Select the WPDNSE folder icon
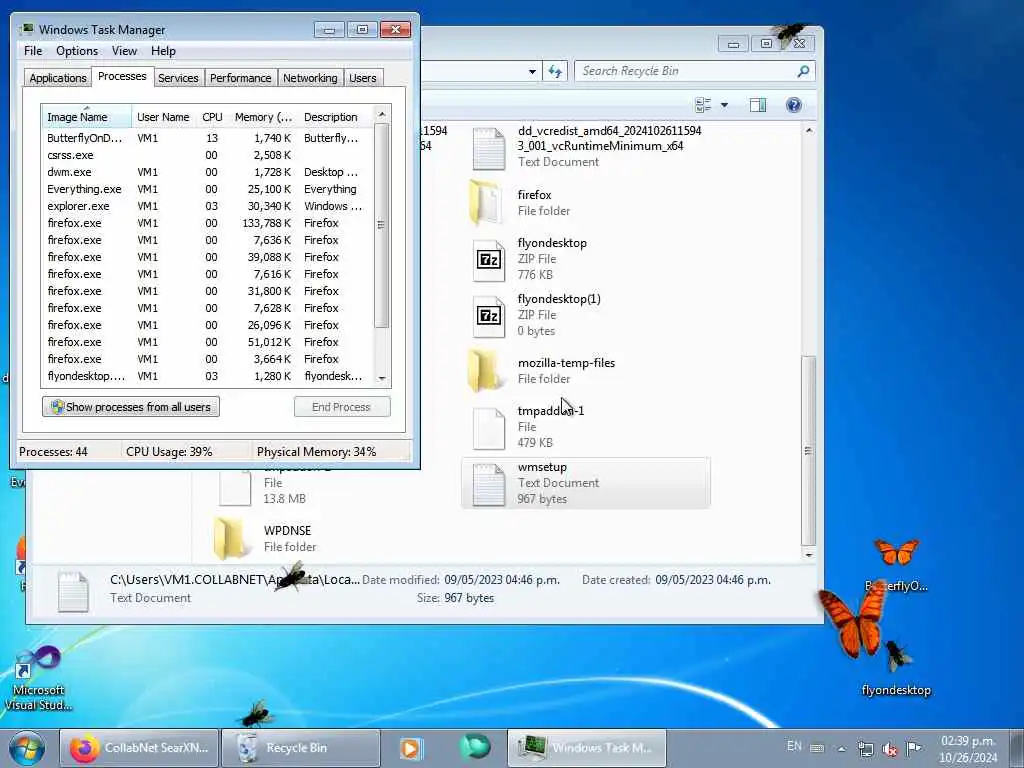The height and width of the screenshot is (768, 1024). (x=231, y=539)
